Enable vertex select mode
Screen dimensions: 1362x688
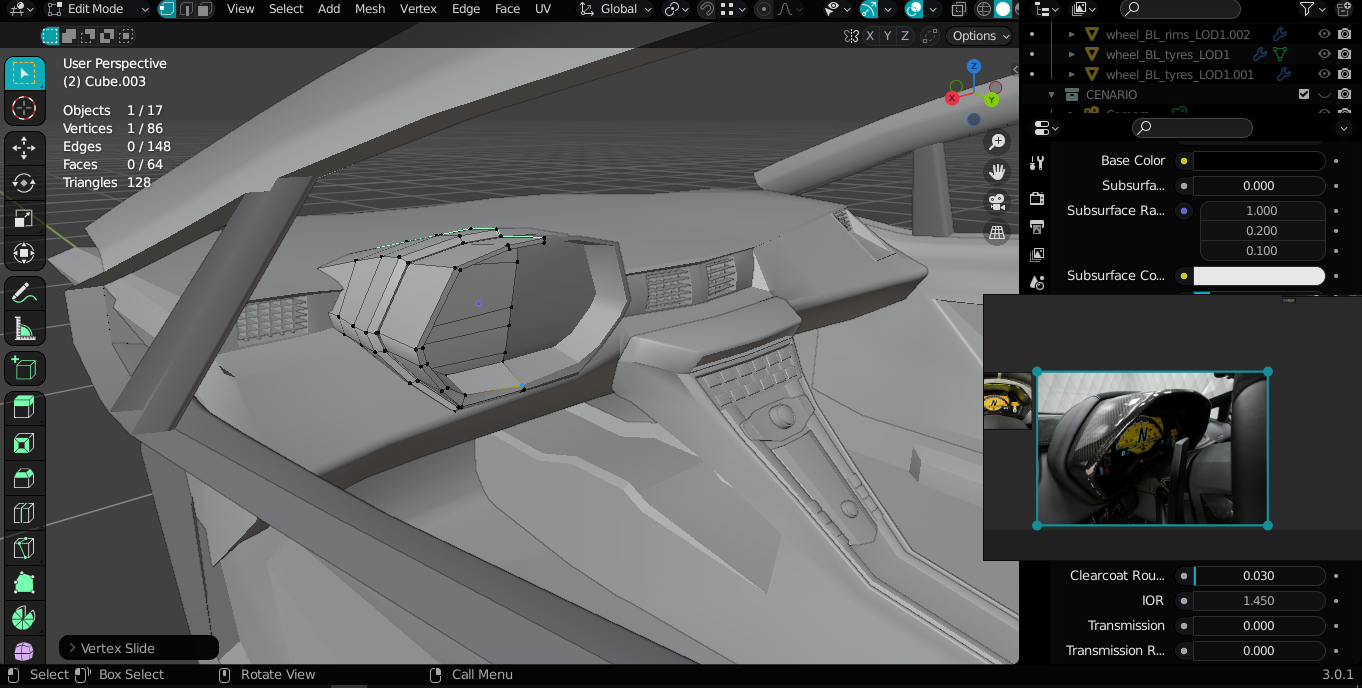(167, 9)
